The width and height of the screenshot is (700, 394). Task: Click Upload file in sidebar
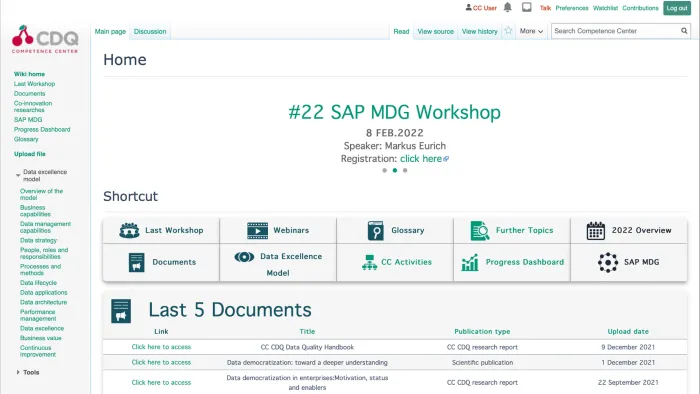(29, 154)
